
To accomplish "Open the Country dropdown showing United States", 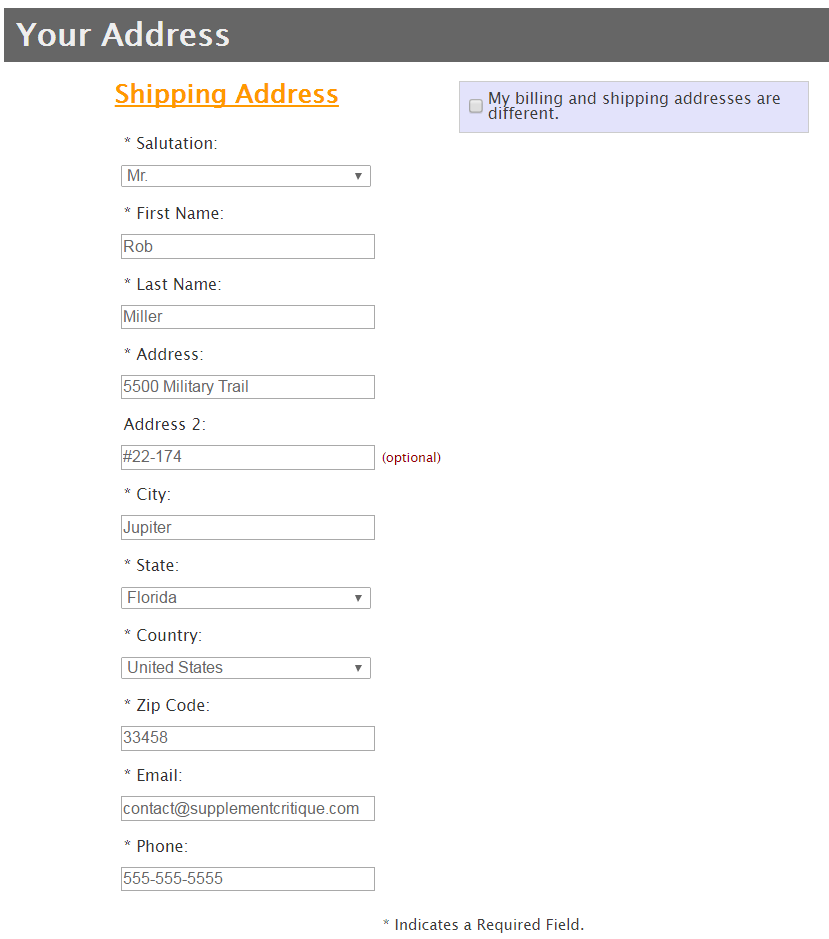I will [x=246, y=668].
